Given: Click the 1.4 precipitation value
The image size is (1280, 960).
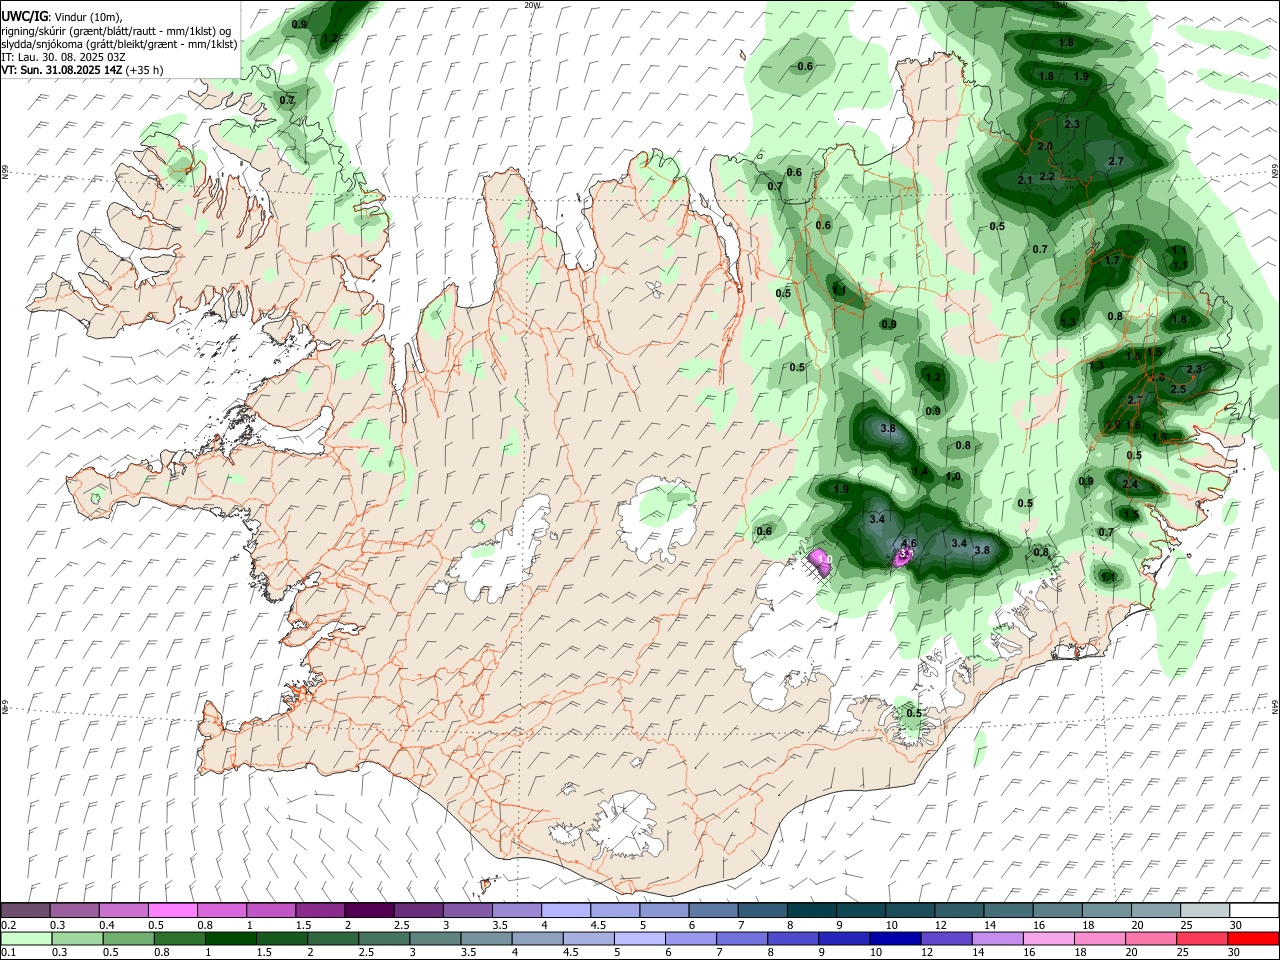Looking at the screenshot, I should pyautogui.click(x=920, y=472).
